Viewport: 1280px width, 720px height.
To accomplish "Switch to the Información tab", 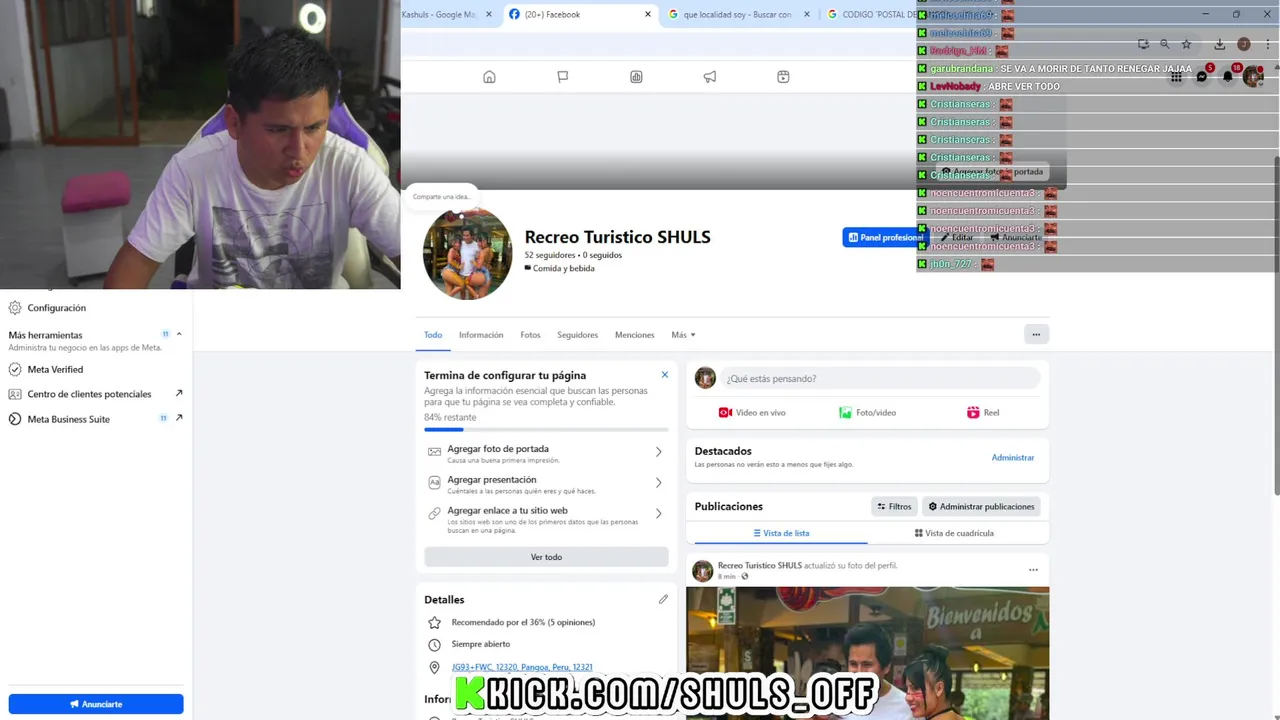I will tap(481, 335).
